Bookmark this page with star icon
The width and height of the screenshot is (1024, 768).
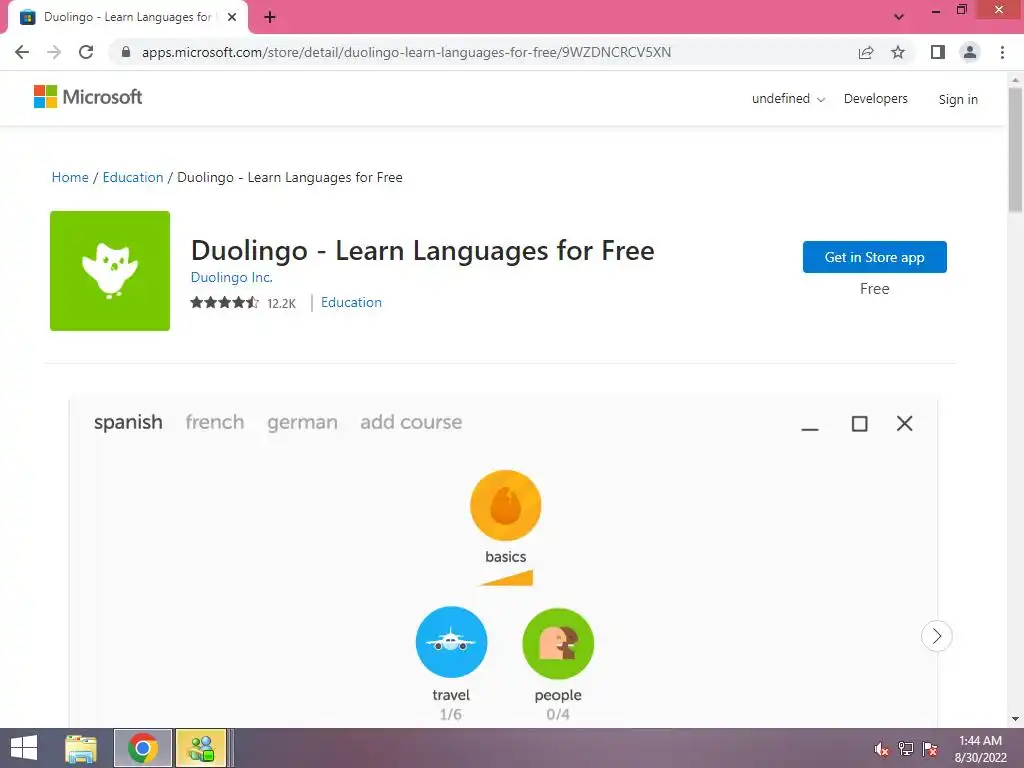(898, 52)
